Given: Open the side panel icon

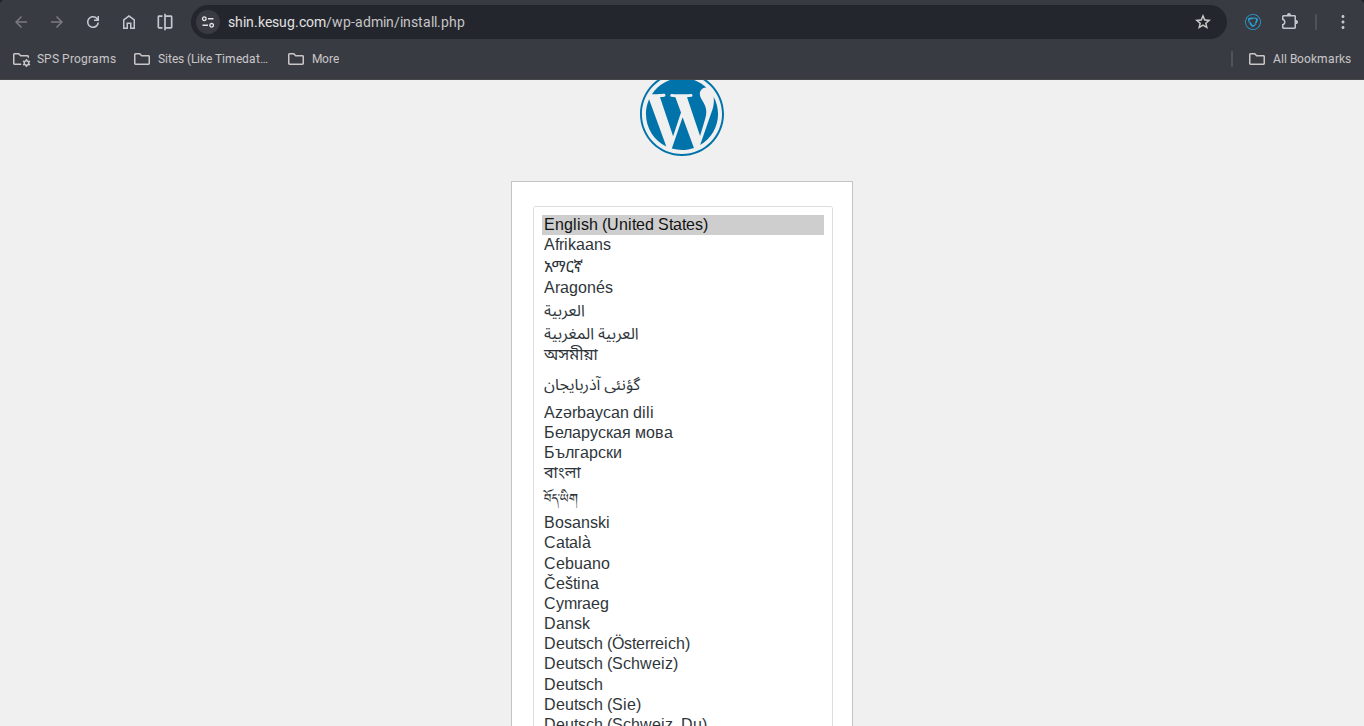Looking at the screenshot, I should coord(165,22).
